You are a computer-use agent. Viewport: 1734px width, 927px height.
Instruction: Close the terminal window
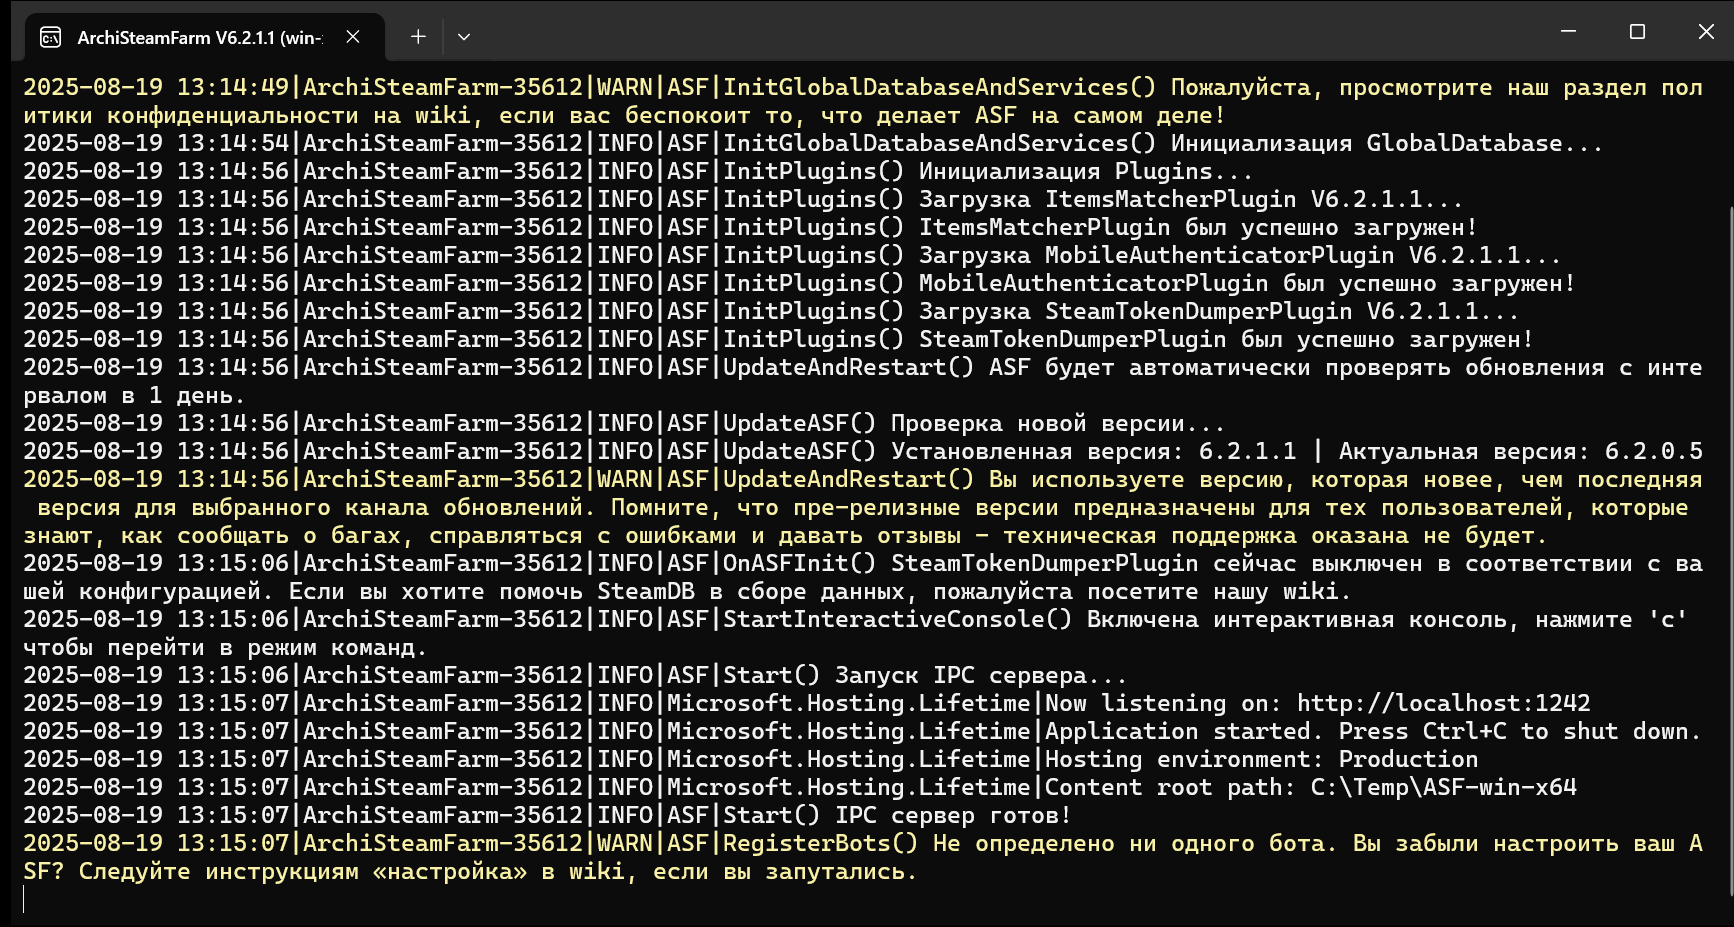(x=1706, y=32)
